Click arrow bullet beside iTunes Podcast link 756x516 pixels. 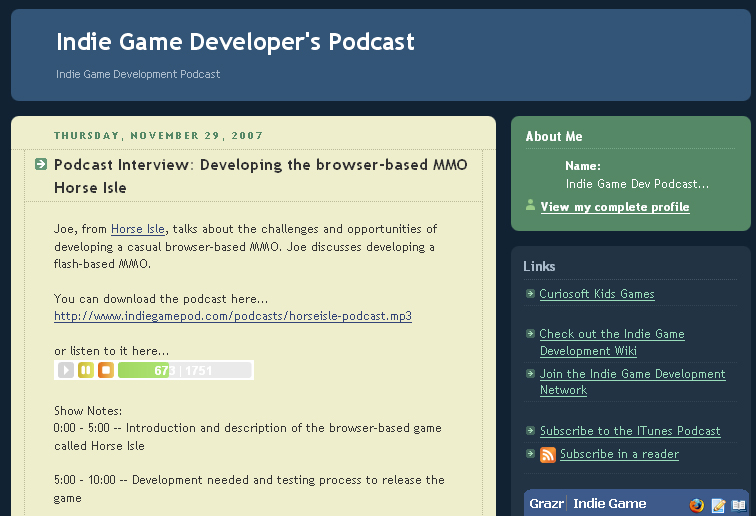(x=530, y=430)
